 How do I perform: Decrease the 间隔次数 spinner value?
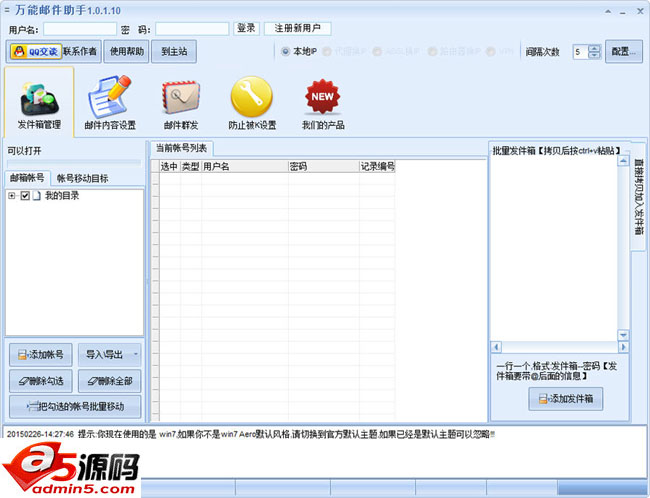coord(594,55)
